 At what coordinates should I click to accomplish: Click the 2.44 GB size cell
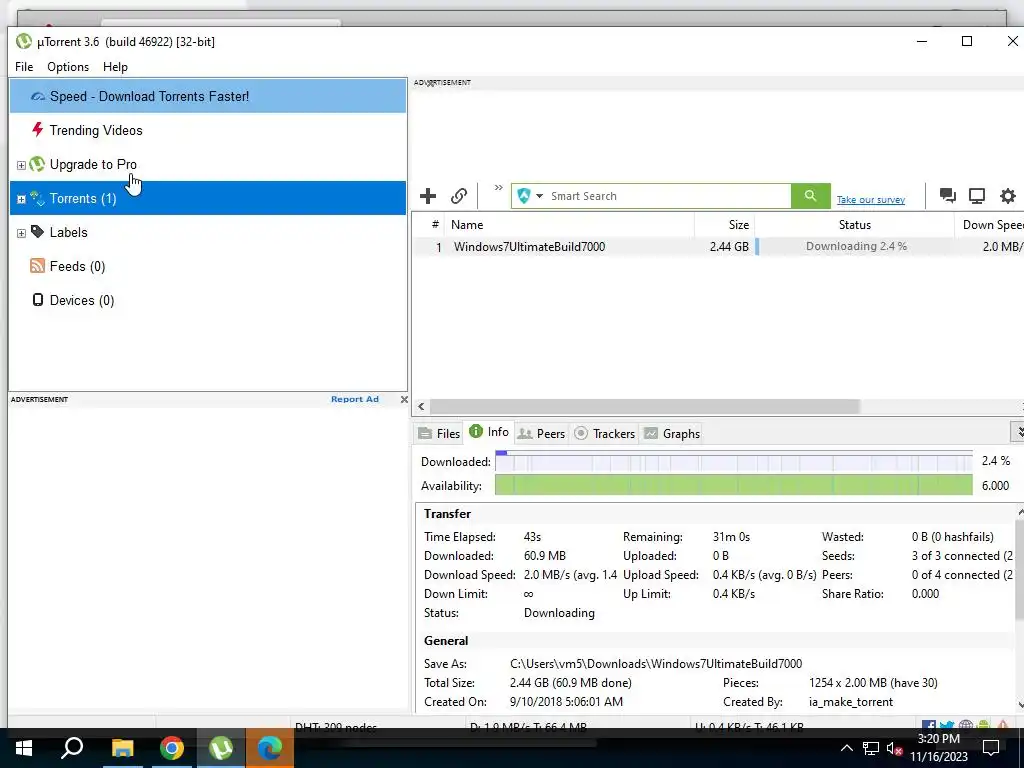tap(729, 247)
